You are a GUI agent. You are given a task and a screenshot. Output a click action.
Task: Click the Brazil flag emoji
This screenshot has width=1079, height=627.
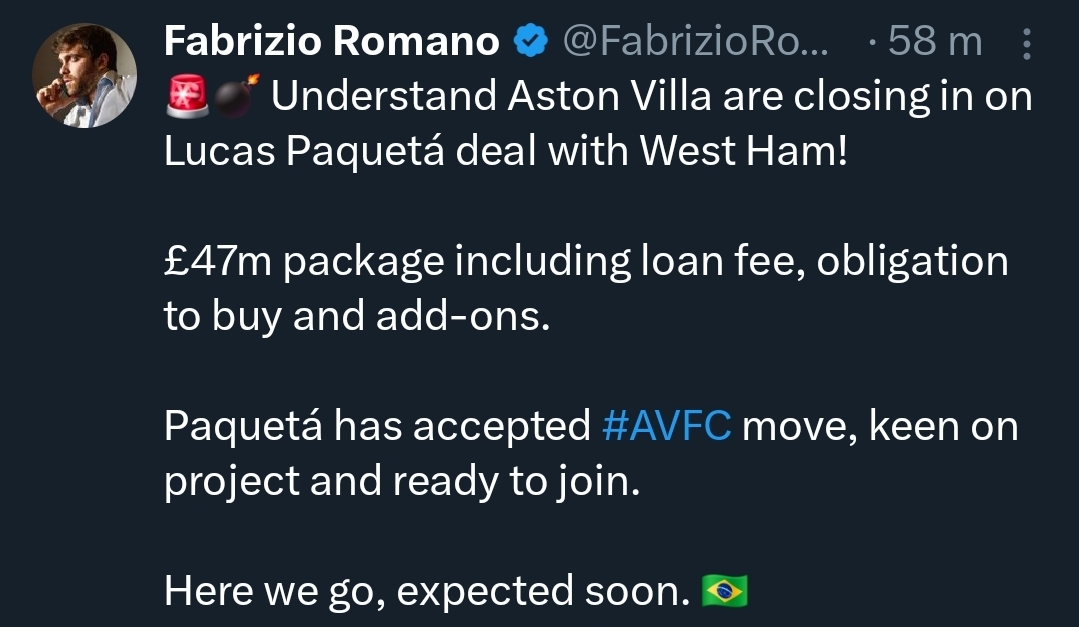[x=725, y=592]
